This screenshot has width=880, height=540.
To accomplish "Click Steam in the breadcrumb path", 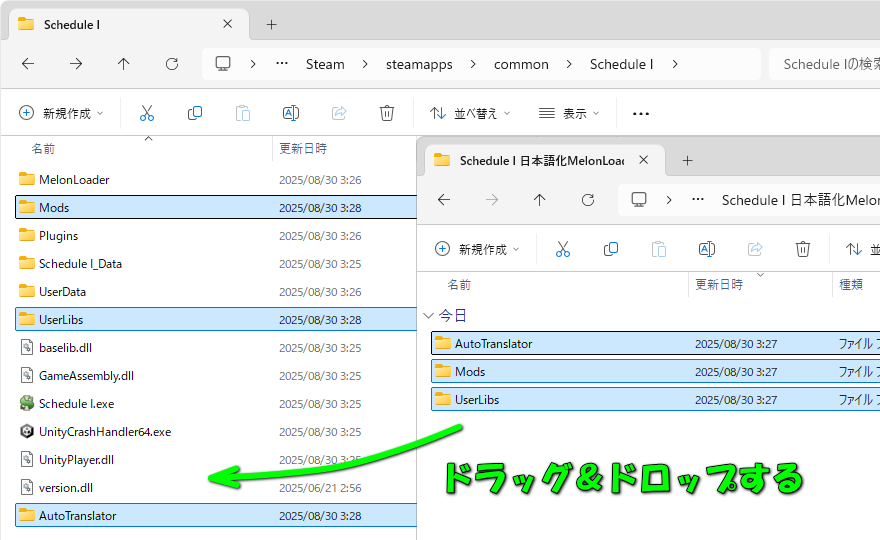I will tap(325, 64).
